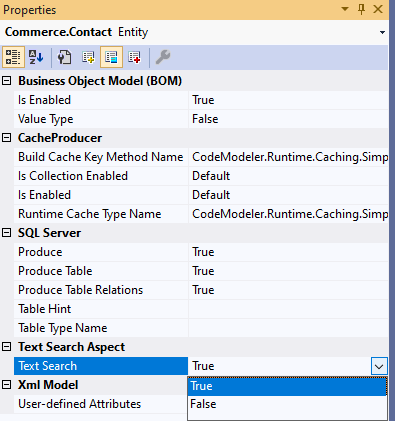Image resolution: width=395 pixels, height=421 pixels.
Task: Click the BOM Is Enabled True value
Action: point(288,100)
